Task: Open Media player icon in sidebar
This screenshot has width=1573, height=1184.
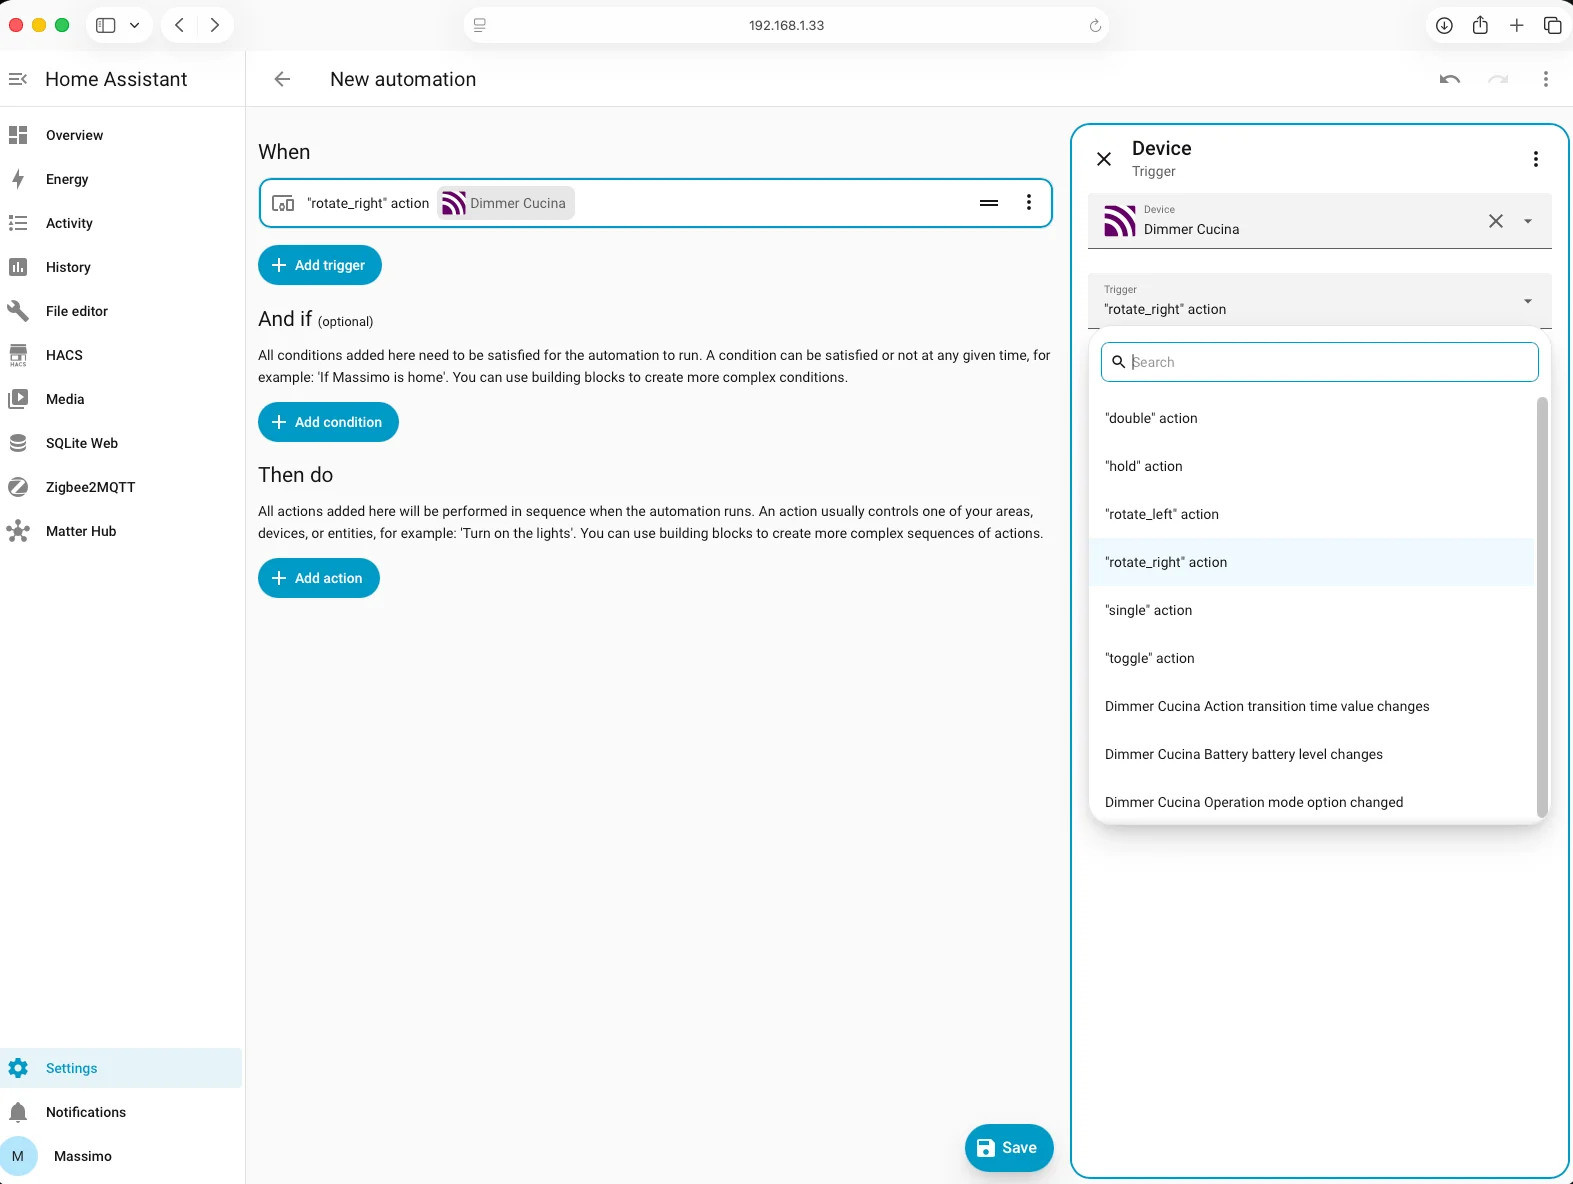Action: (18, 399)
